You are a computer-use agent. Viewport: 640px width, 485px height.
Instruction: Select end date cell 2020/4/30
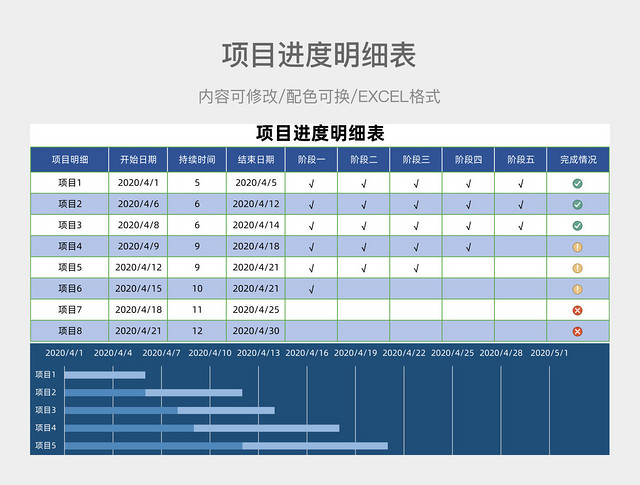pyautogui.click(x=256, y=331)
